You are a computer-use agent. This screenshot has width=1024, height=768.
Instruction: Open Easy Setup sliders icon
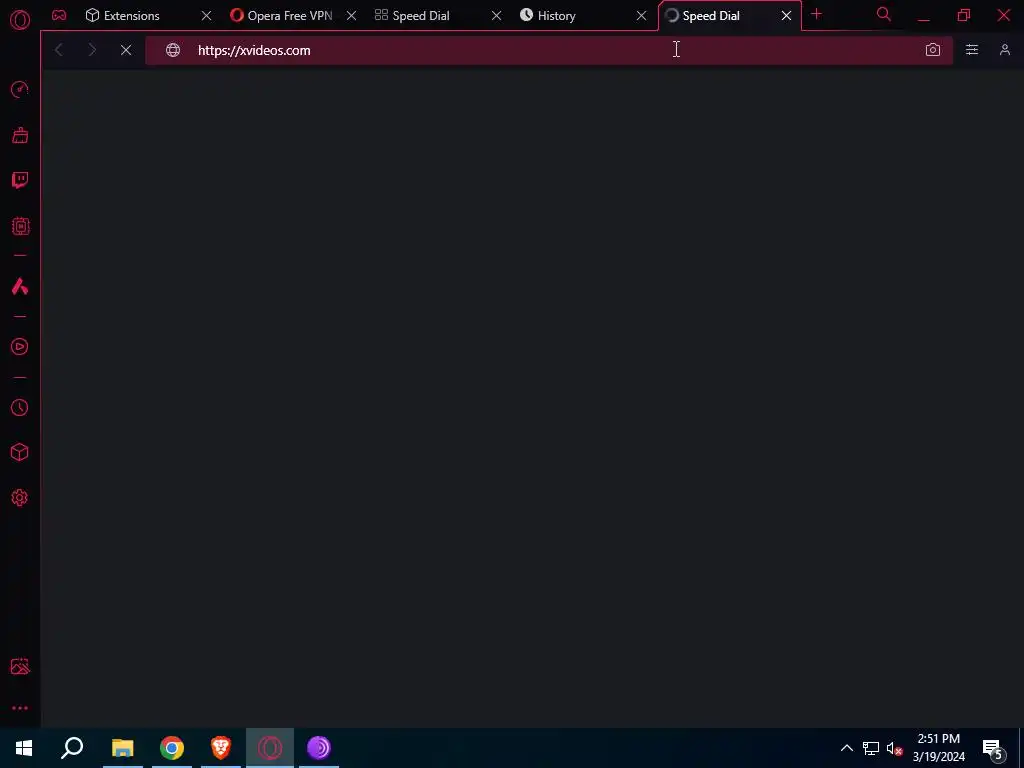point(972,50)
